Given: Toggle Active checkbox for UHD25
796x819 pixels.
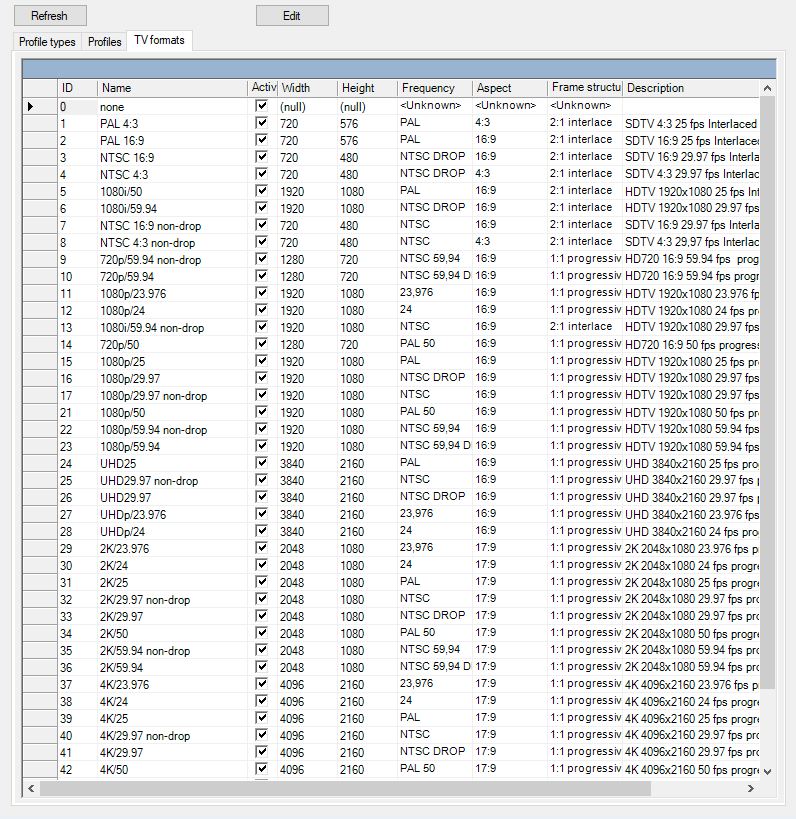Looking at the screenshot, I should (x=262, y=463).
